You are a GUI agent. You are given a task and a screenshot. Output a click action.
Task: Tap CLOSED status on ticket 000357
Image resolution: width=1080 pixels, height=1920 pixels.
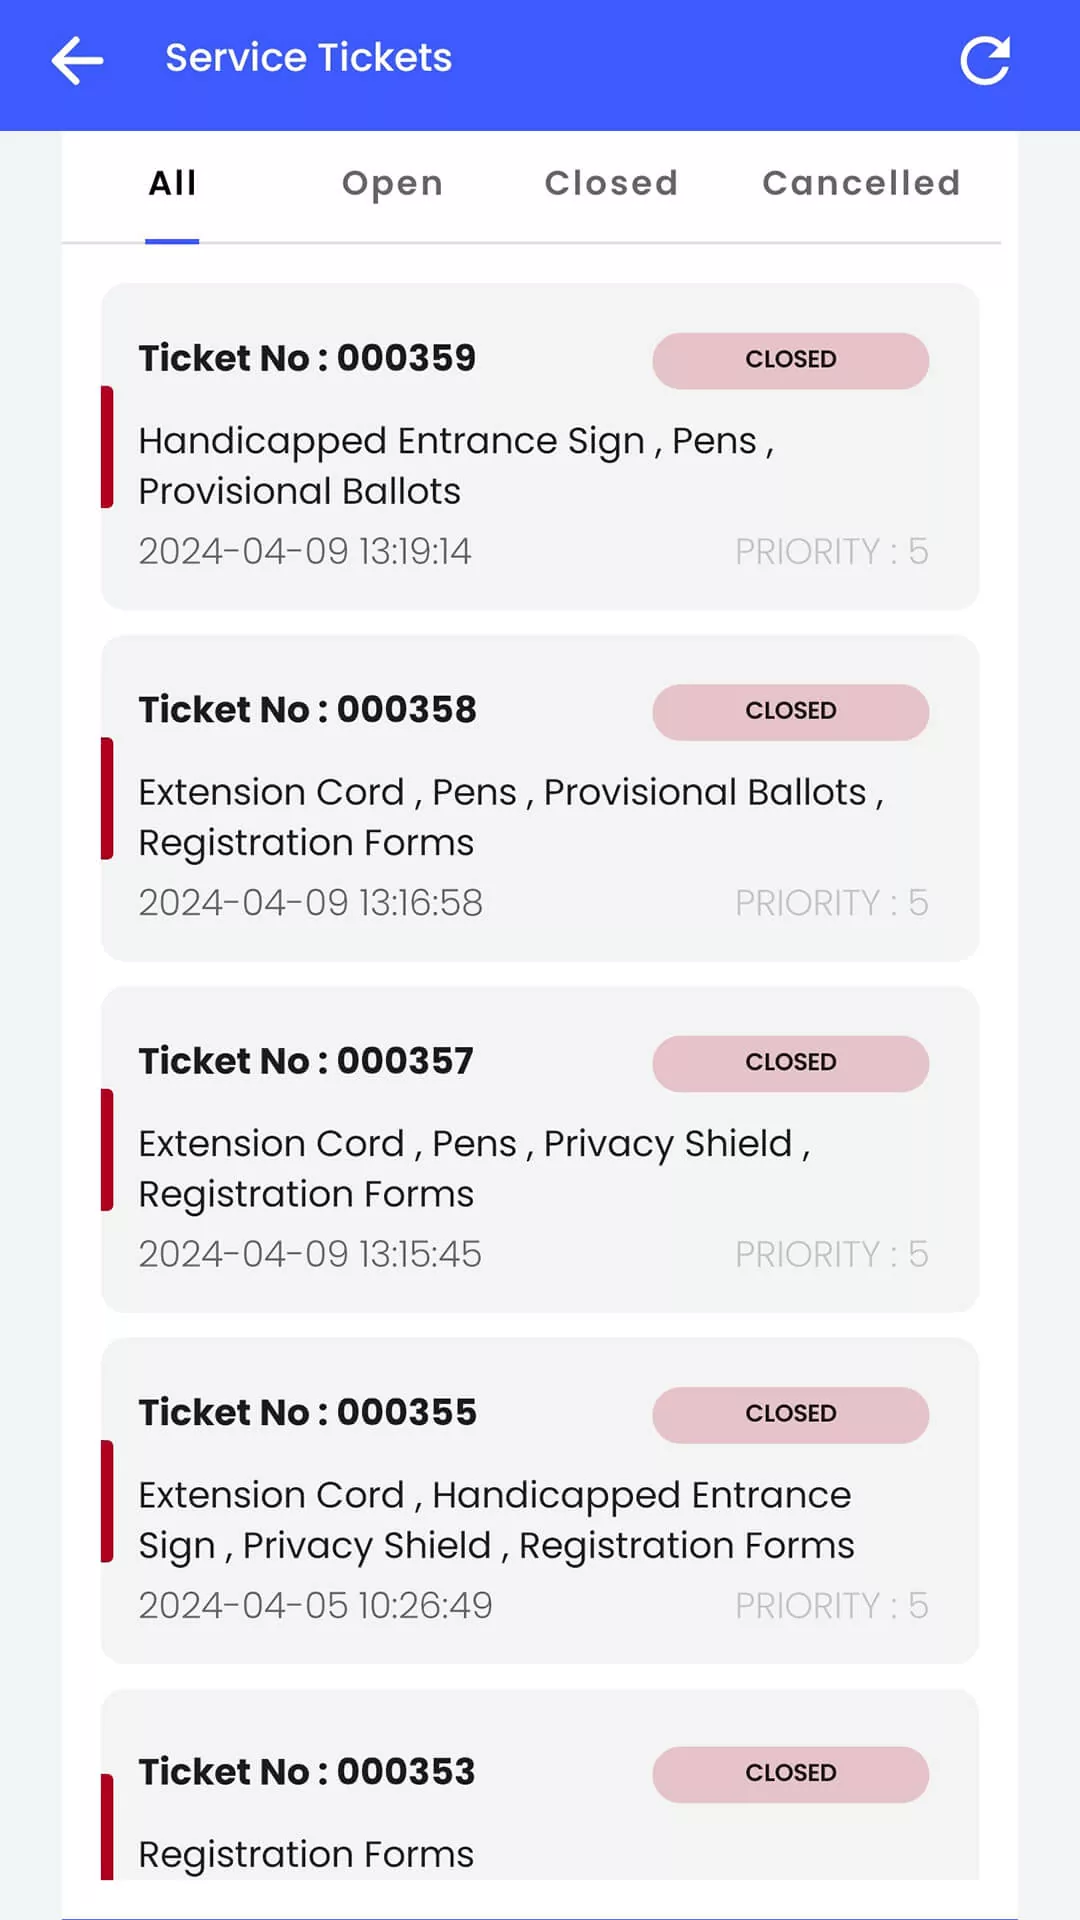pos(790,1063)
